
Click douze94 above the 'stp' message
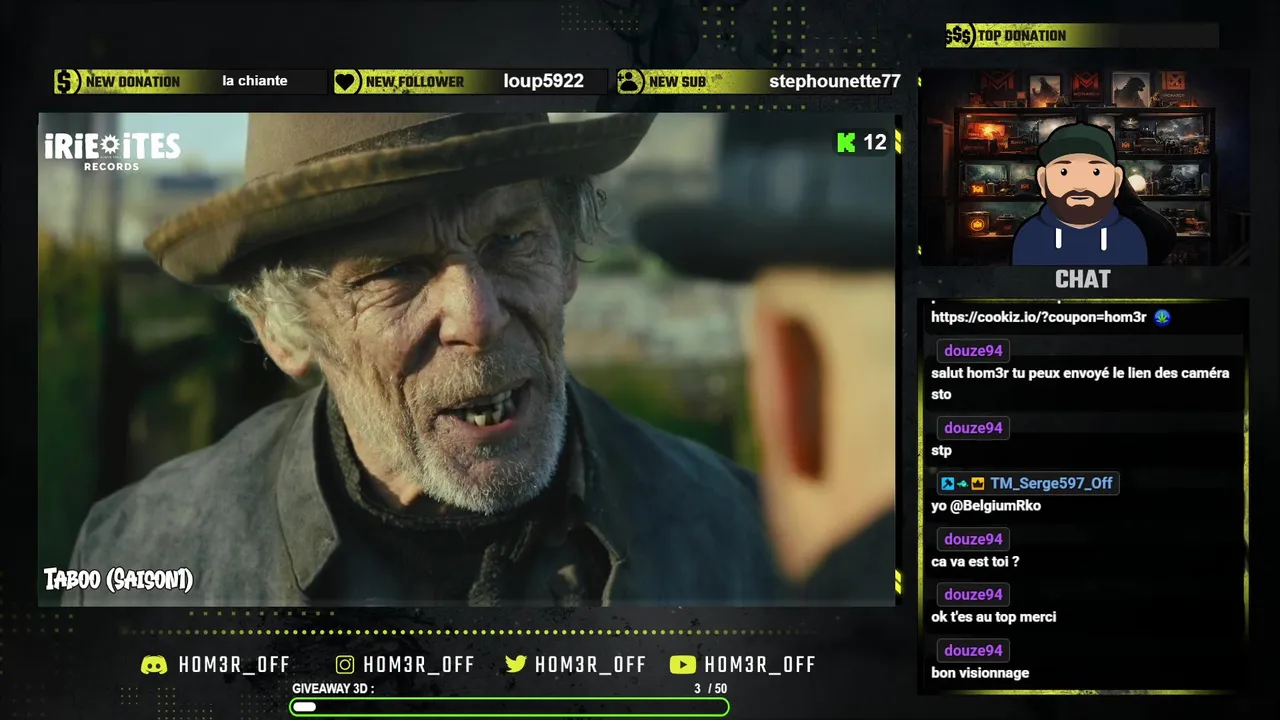973,428
